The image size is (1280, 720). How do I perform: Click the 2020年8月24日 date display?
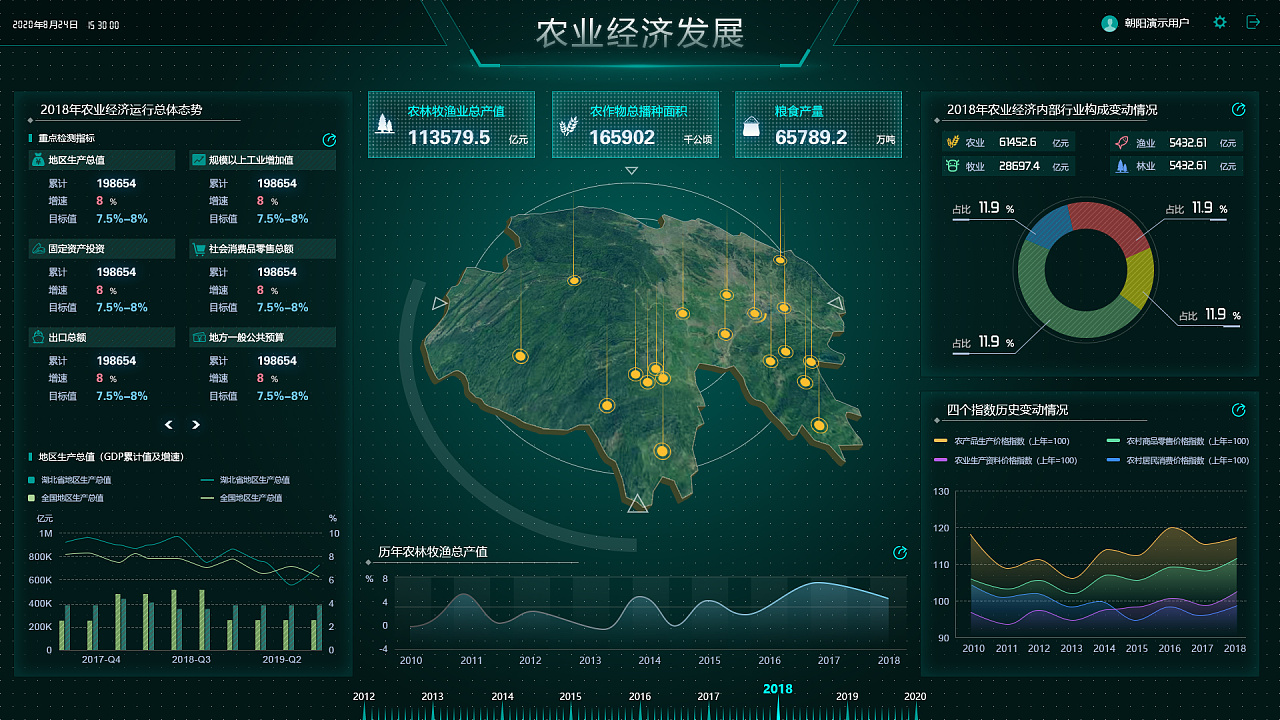[46, 24]
